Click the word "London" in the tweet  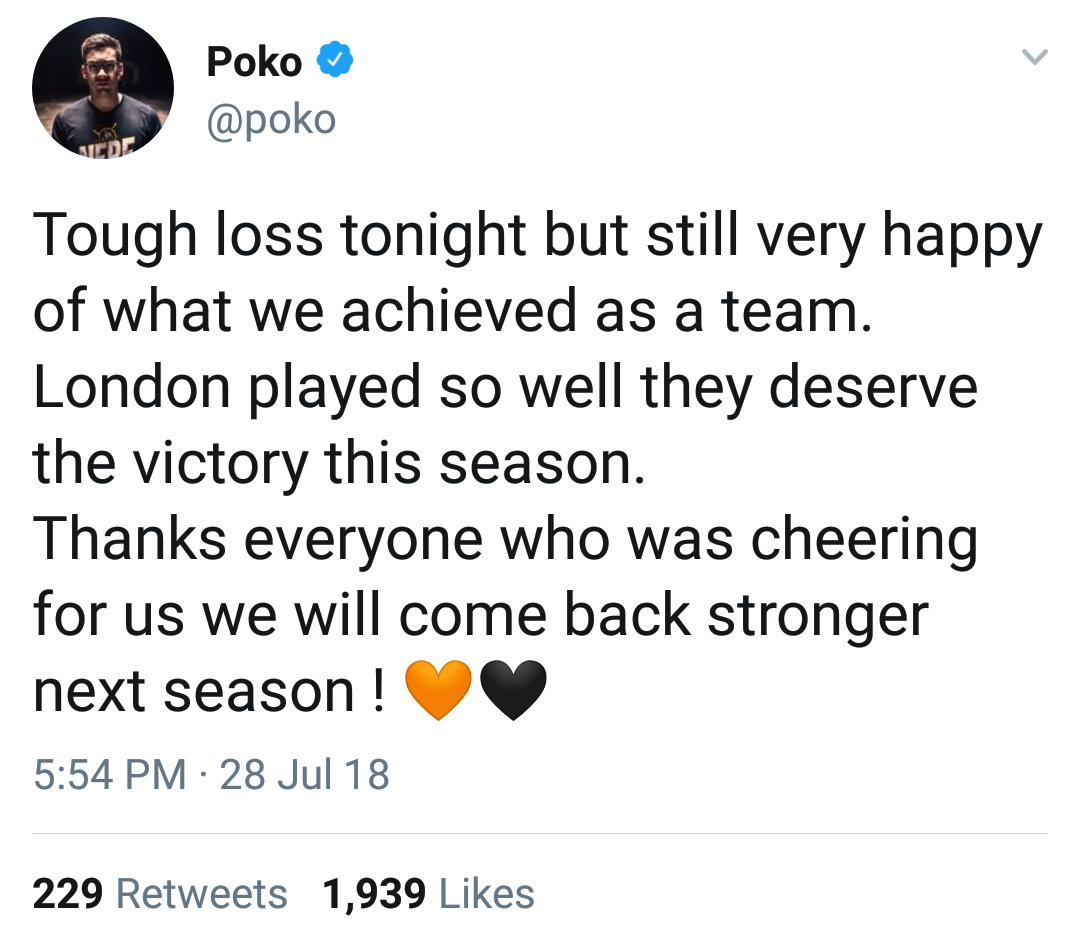click(x=131, y=387)
